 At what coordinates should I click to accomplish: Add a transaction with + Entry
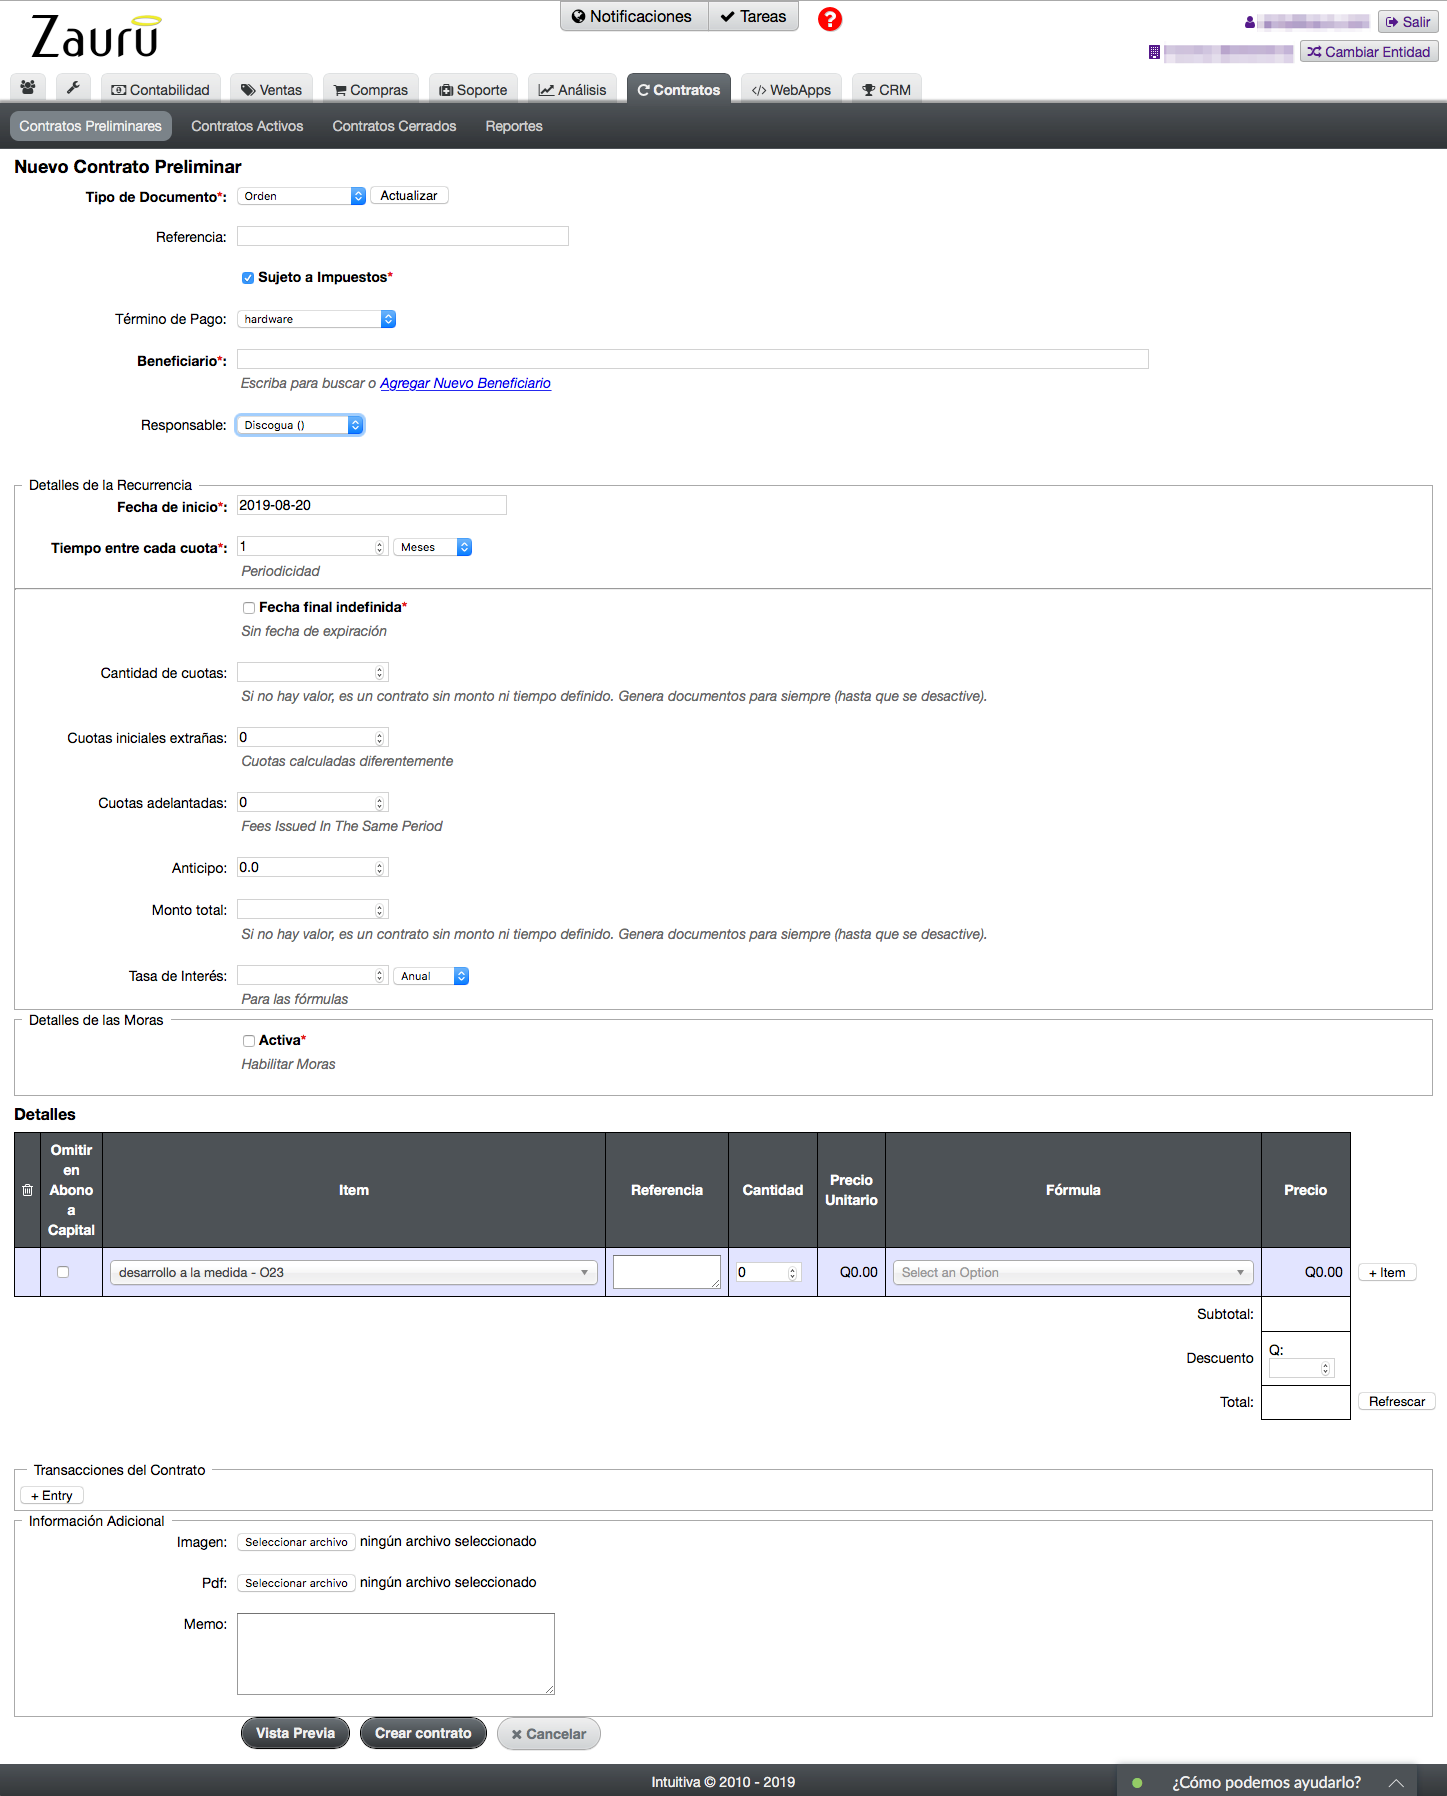point(52,1496)
